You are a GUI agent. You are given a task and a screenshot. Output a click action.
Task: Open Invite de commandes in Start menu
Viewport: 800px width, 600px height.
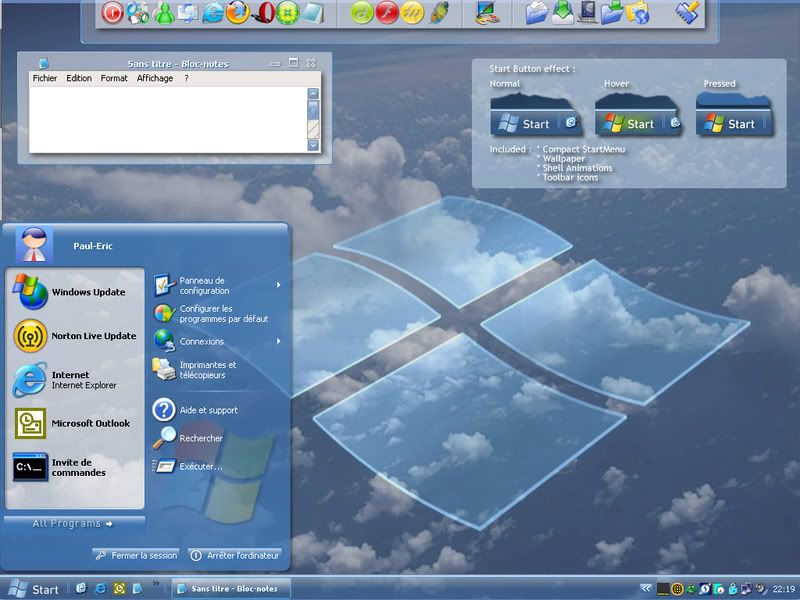pos(74,467)
